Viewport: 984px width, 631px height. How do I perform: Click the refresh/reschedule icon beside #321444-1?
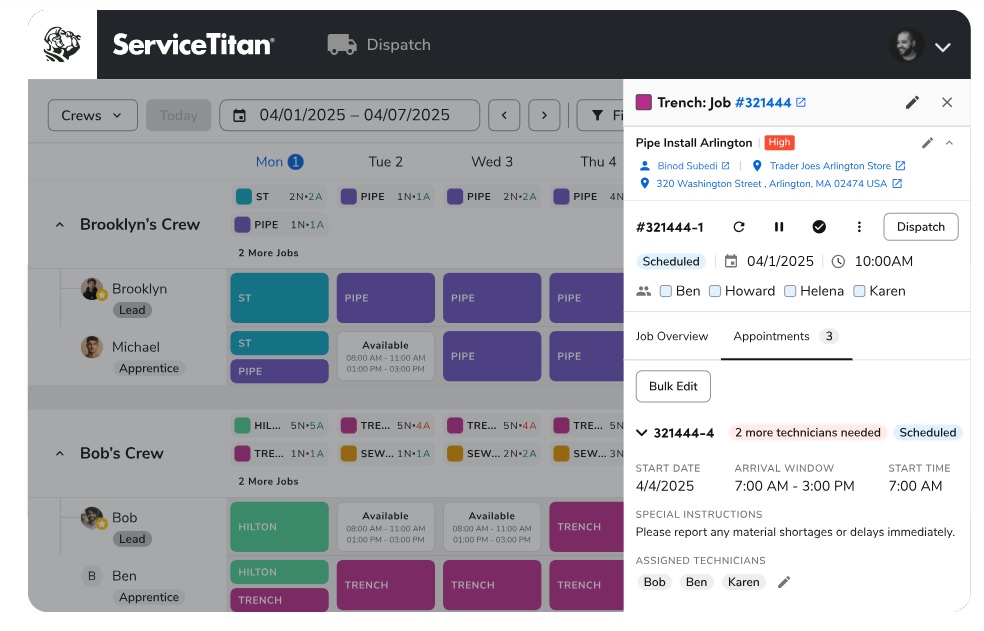click(739, 227)
